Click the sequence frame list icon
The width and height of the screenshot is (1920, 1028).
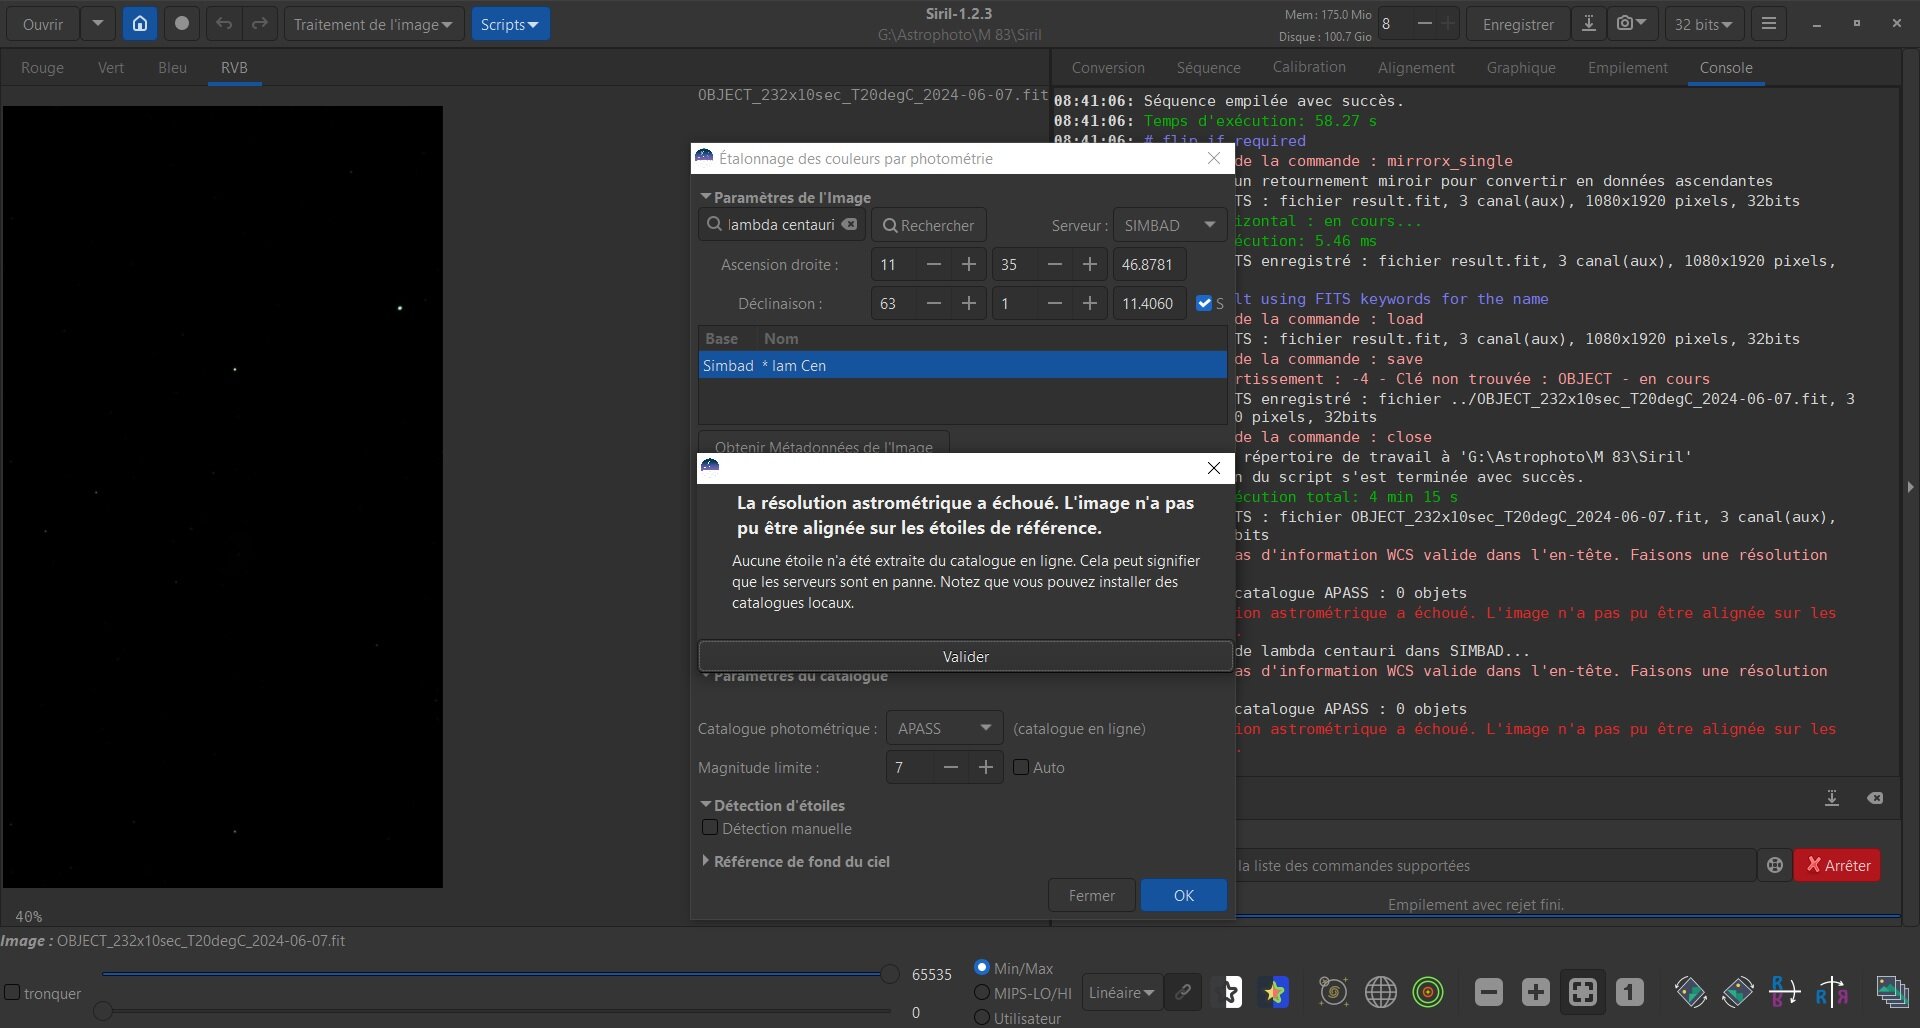1892,992
